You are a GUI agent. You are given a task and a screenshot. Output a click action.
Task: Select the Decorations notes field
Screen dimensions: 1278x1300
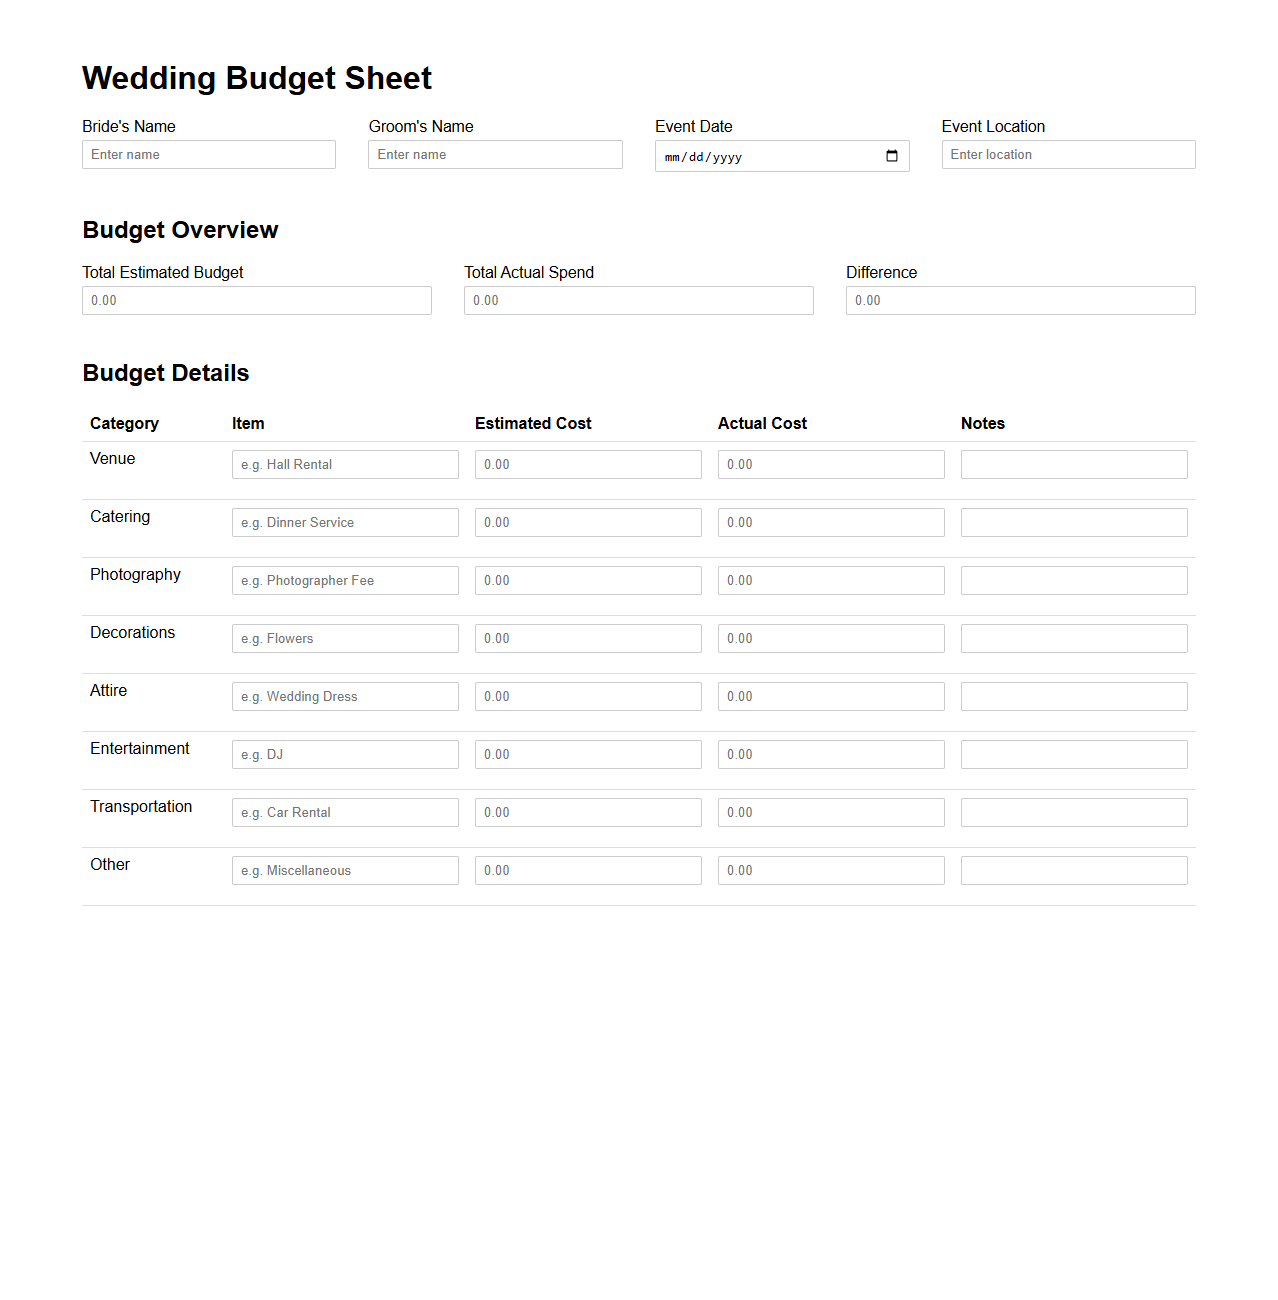pos(1073,638)
